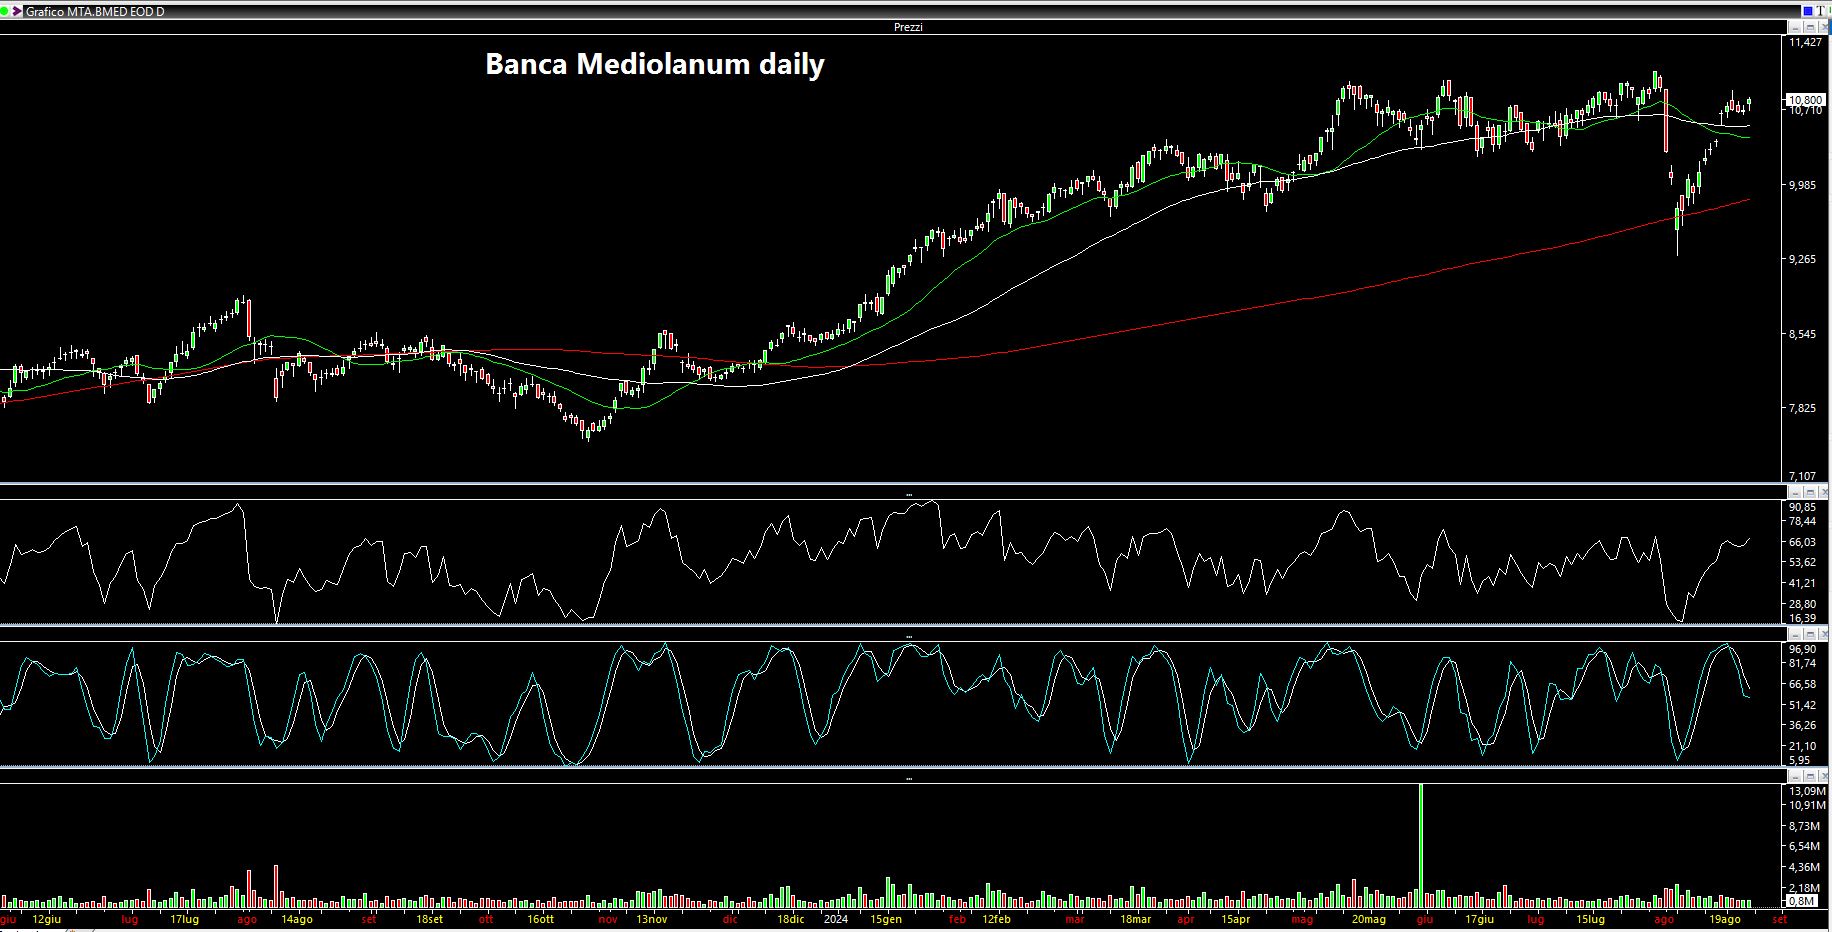
Task: Click the green status dot in title bar
Action: 4,11
